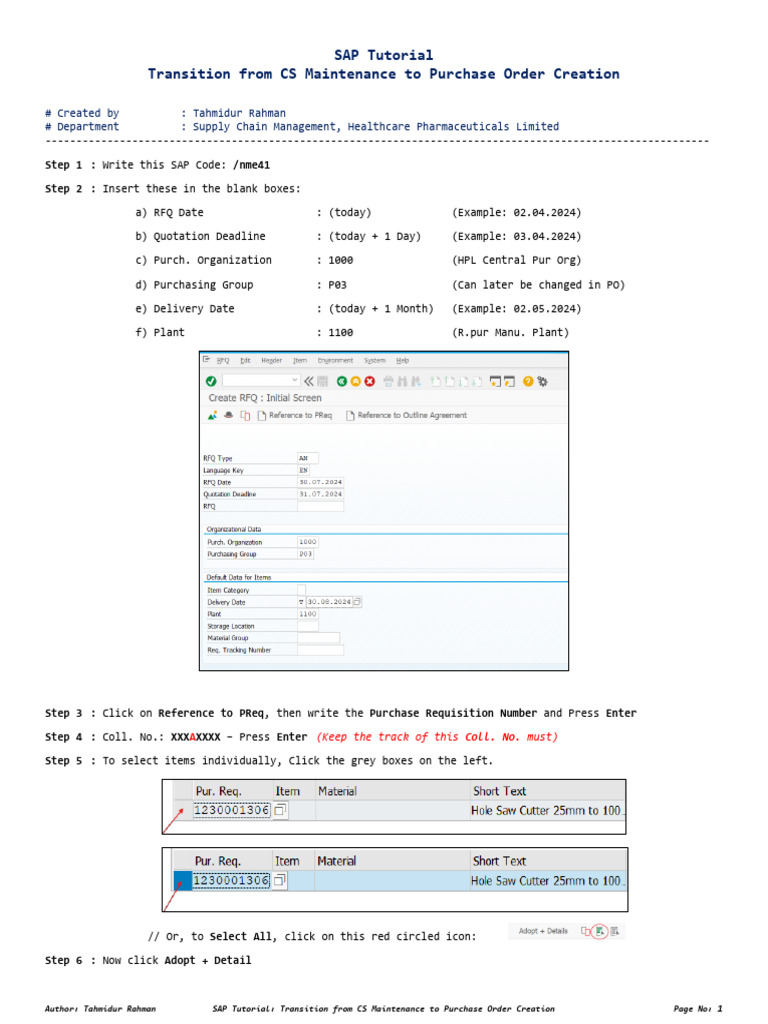Click Quotation Deadline field 31.07.2024
Viewport: 768px width, 1024px height.
tap(321, 494)
